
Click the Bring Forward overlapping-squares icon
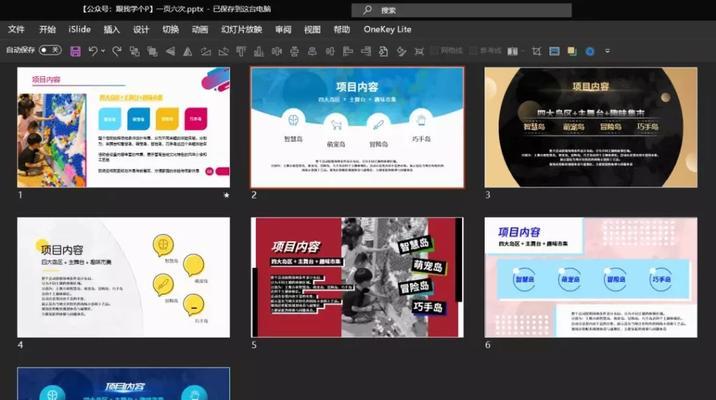pos(134,51)
